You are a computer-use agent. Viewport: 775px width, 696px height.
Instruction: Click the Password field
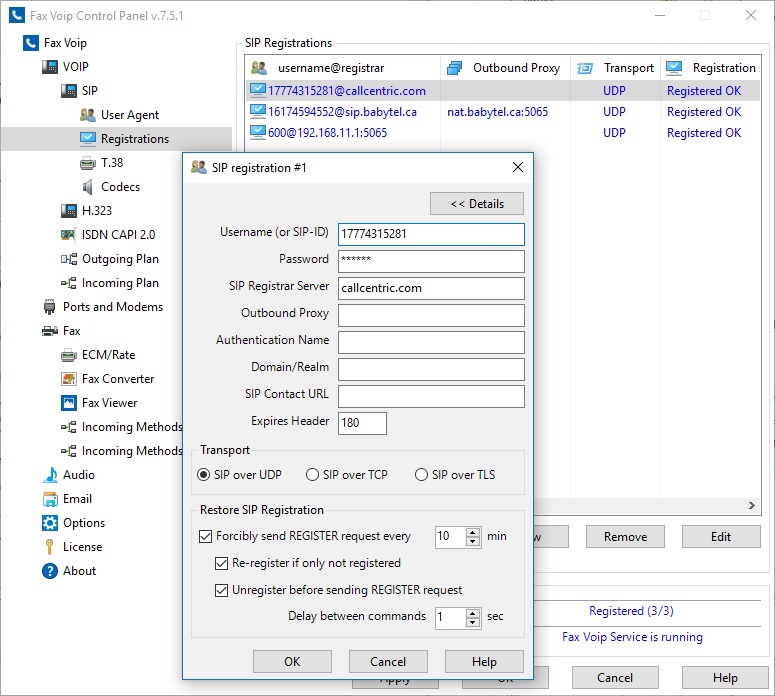point(431,261)
